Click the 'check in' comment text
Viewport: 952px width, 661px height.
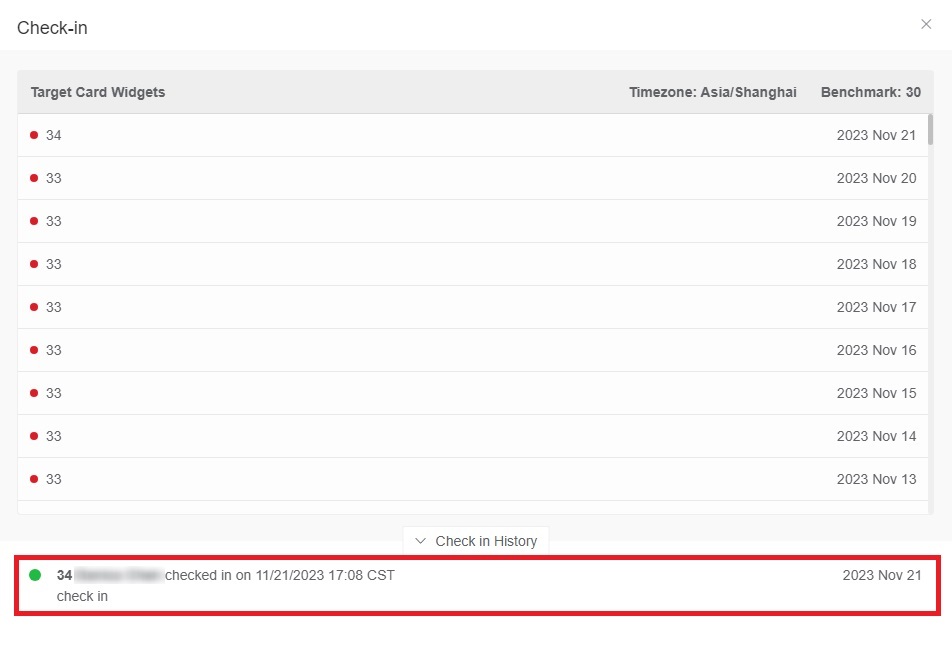click(82, 596)
